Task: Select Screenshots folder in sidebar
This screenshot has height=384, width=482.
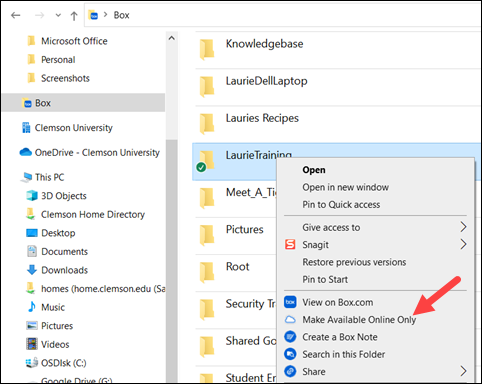Action: click(x=65, y=78)
